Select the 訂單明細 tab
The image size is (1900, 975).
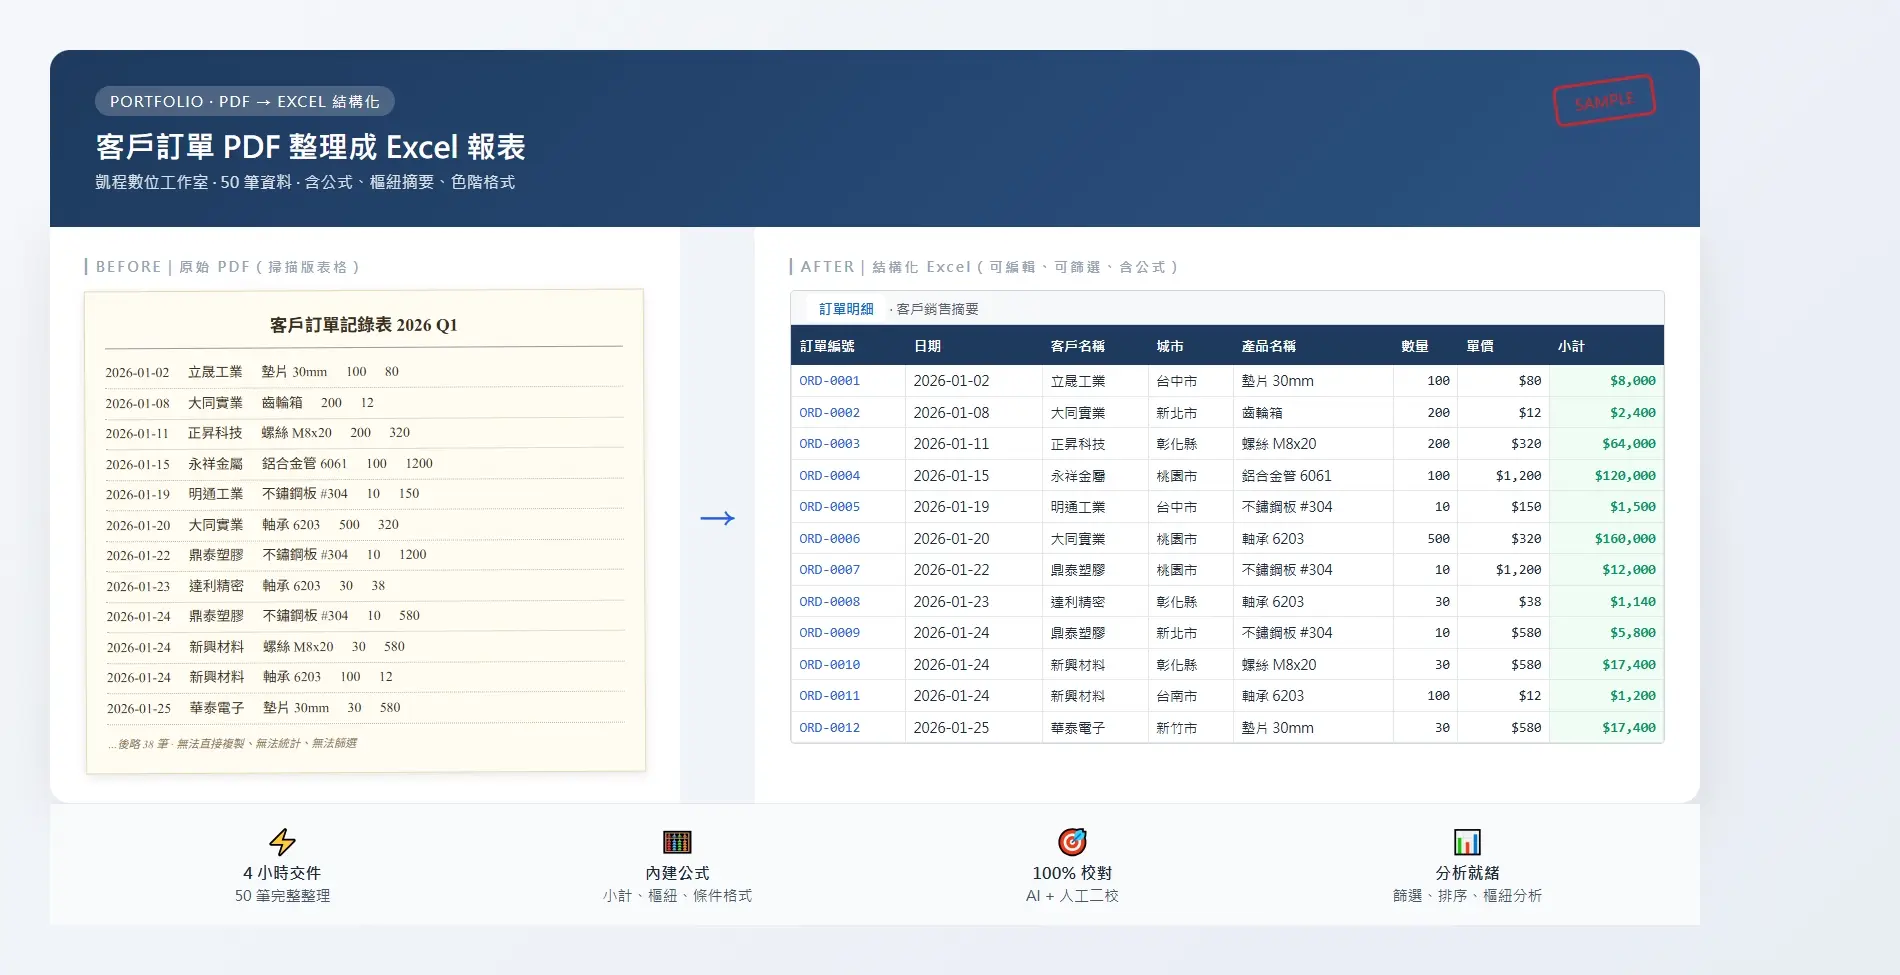[x=846, y=309]
